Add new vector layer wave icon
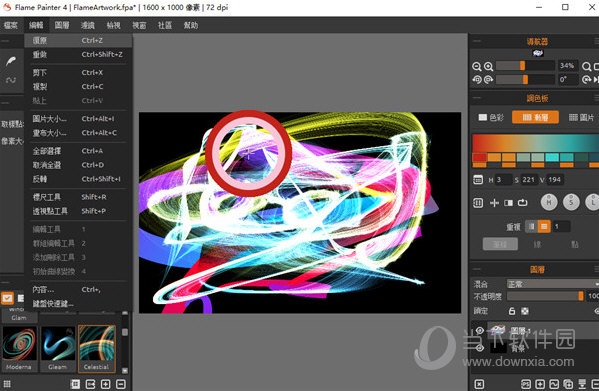The image size is (599, 391). click(554, 384)
